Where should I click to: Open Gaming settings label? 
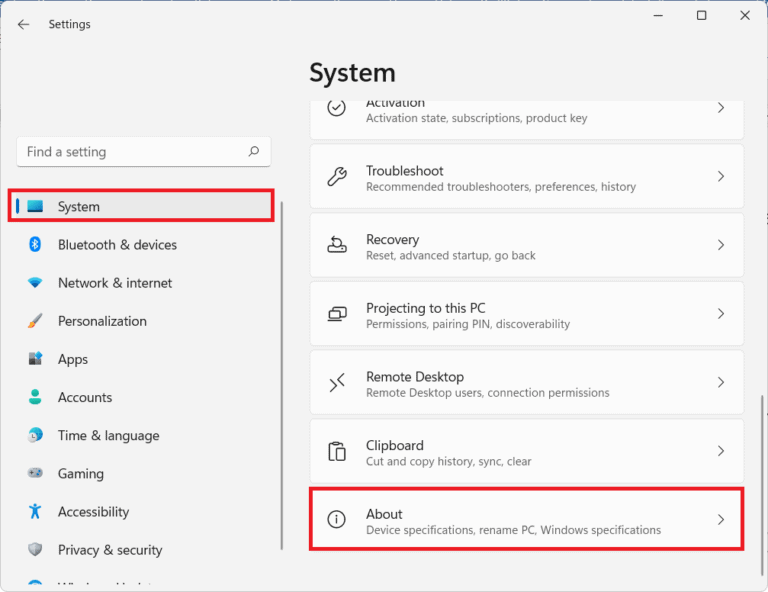[81, 474]
